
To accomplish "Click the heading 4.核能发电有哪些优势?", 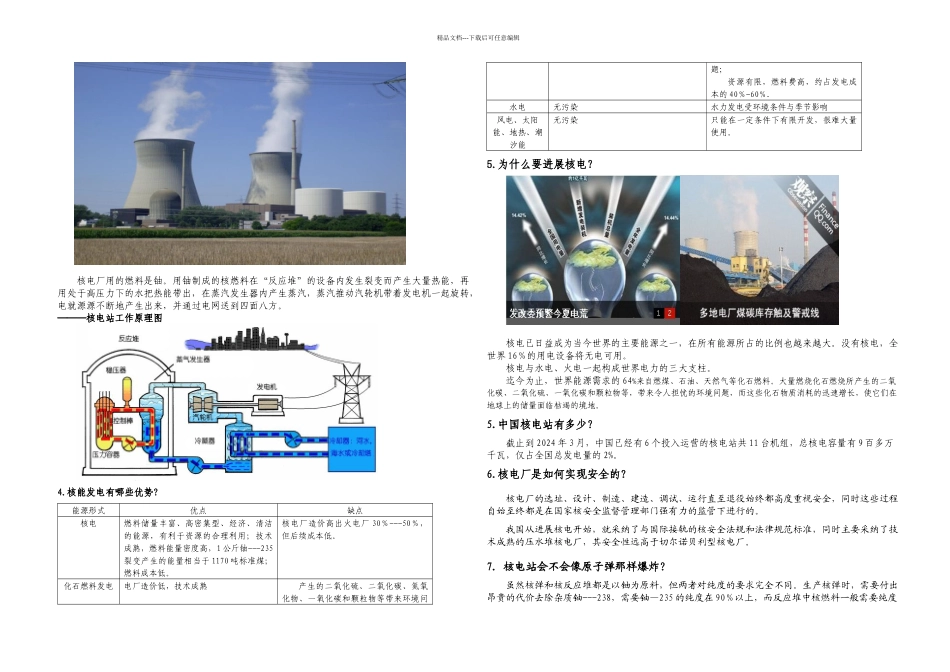I will (108, 492).
